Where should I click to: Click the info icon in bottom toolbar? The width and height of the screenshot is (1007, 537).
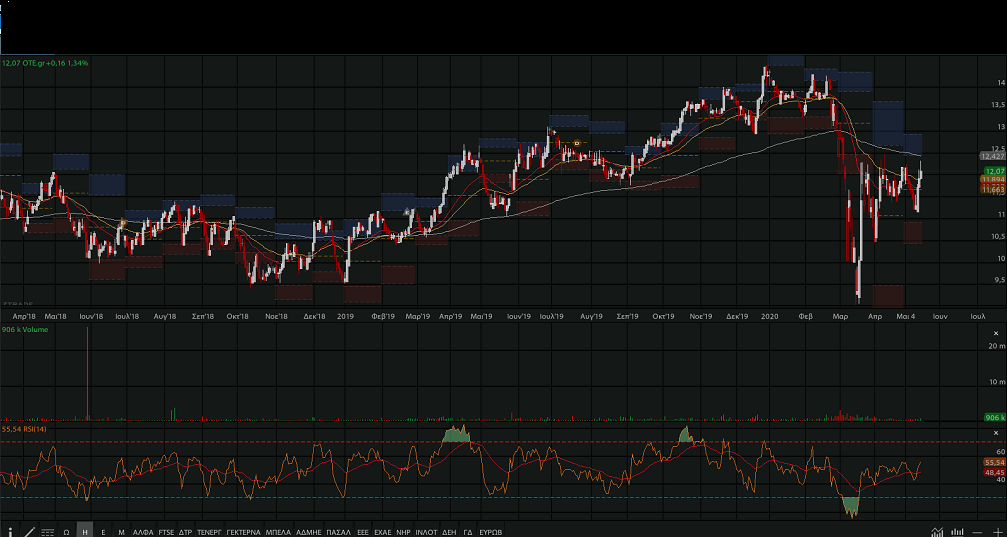point(11,531)
